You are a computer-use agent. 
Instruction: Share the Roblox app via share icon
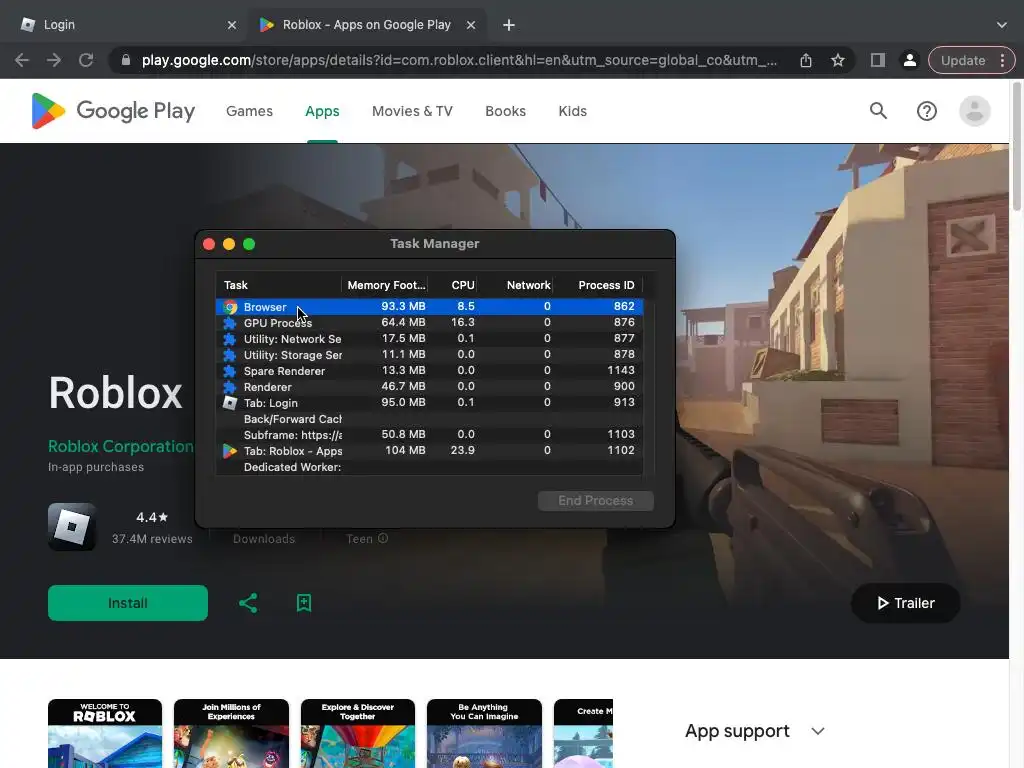pos(248,603)
